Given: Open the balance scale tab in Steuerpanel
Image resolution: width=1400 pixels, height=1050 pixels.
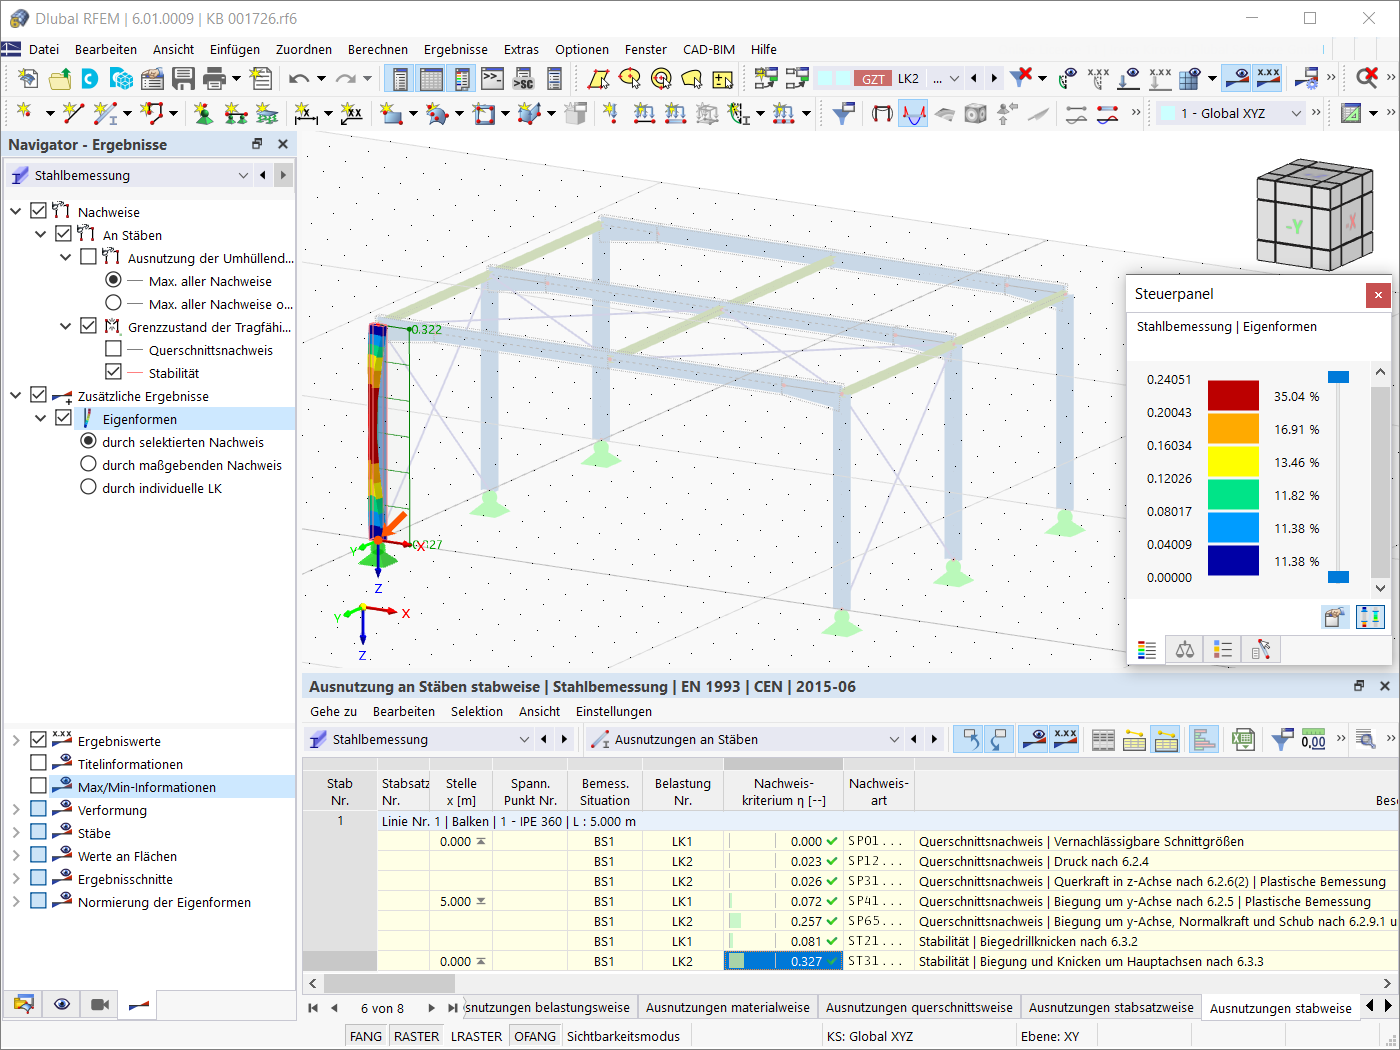Looking at the screenshot, I should tap(1185, 650).
